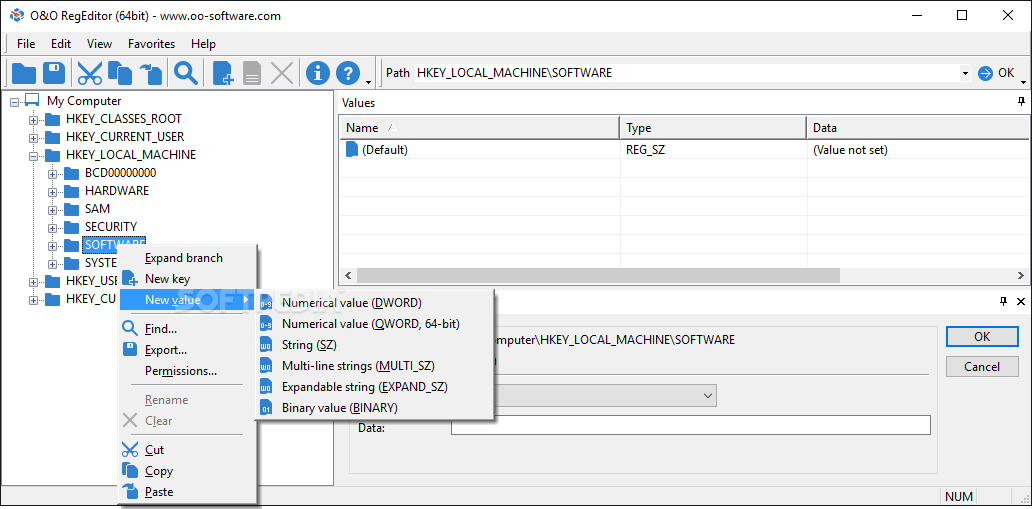The height and width of the screenshot is (509, 1032).
Task: Collapse the HKEY_LOCAL_MACHINE node
Action: click(34, 156)
